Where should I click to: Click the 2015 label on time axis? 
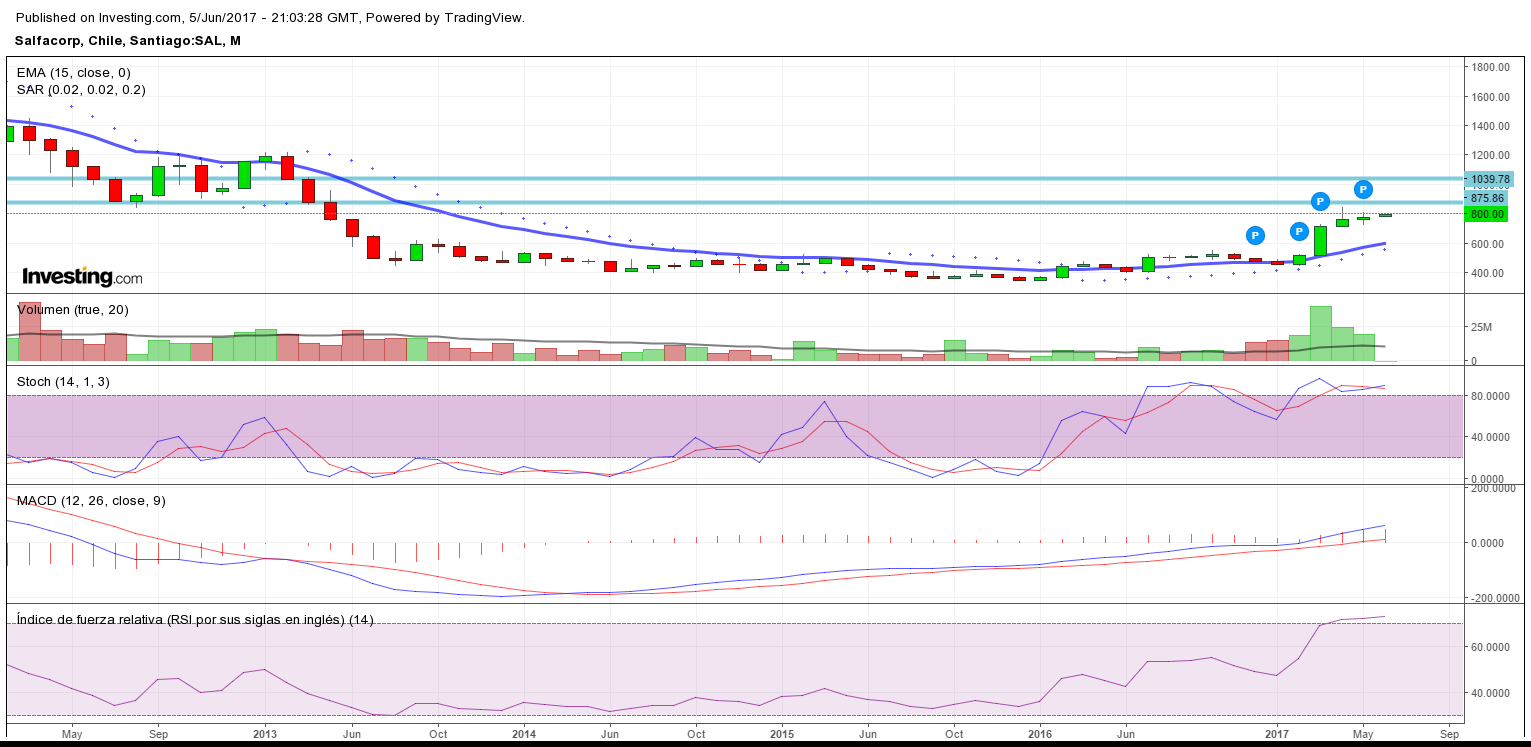click(x=782, y=732)
